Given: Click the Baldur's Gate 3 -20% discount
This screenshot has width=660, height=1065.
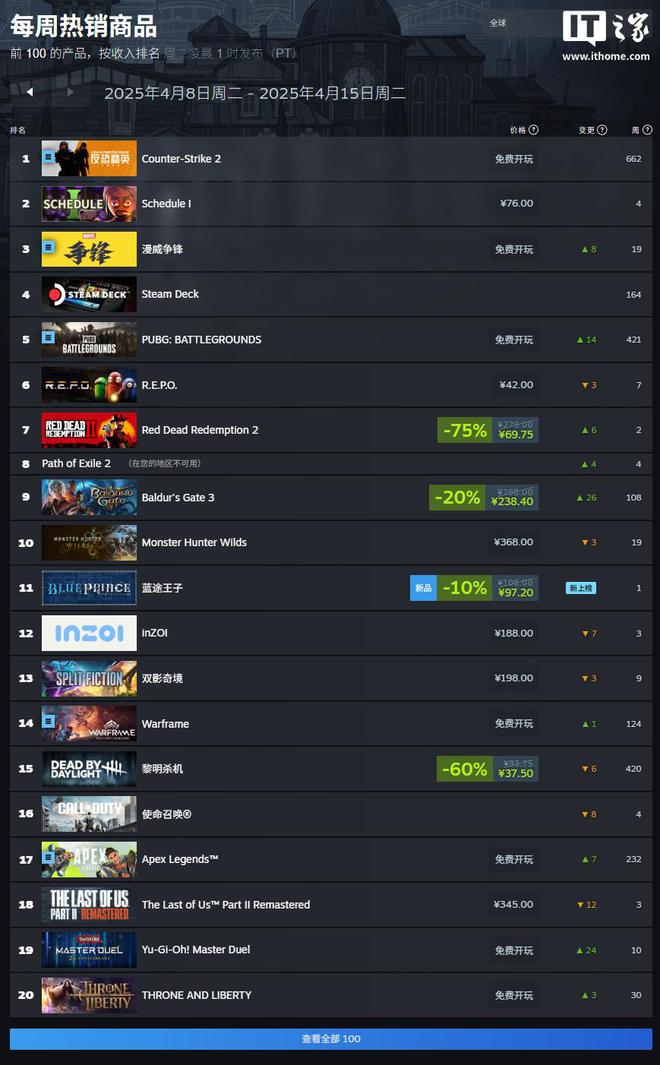Looking at the screenshot, I should tap(457, 497).
